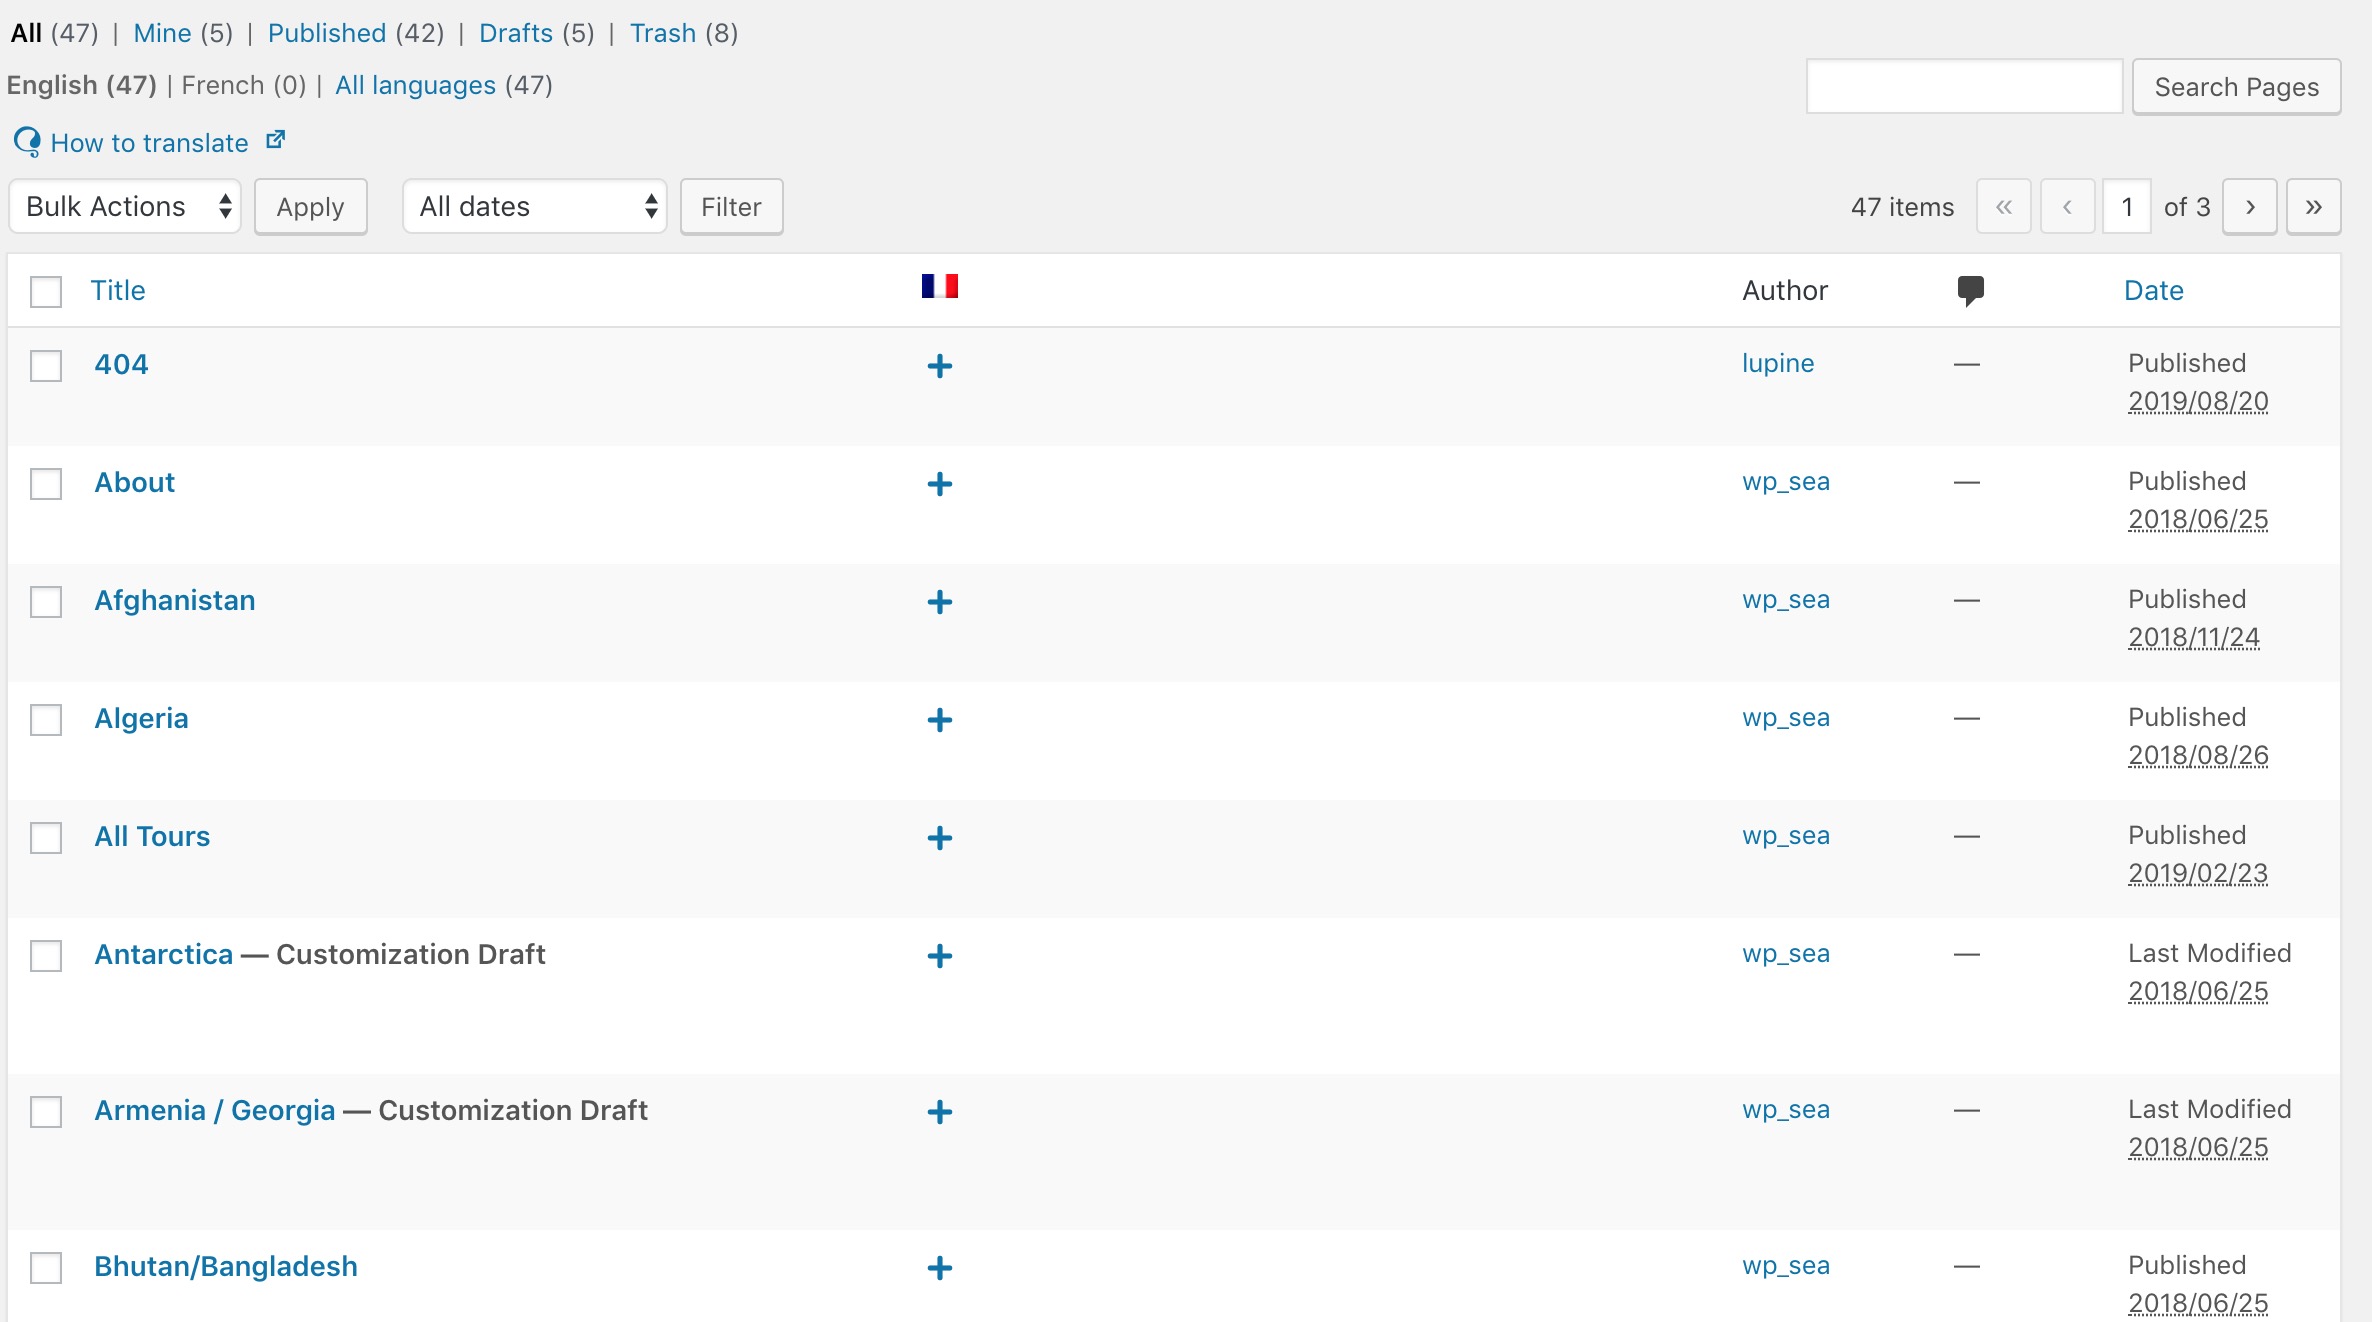The width and height of the screenshot is (2372, 1322).
Task: Switch to All languages view
Action: [x=415, y=85]
